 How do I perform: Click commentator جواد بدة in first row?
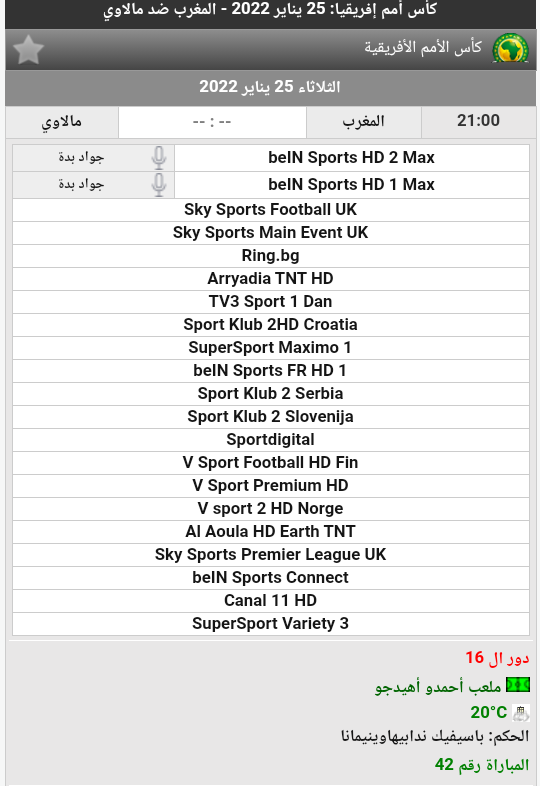(x=81, y=157)
